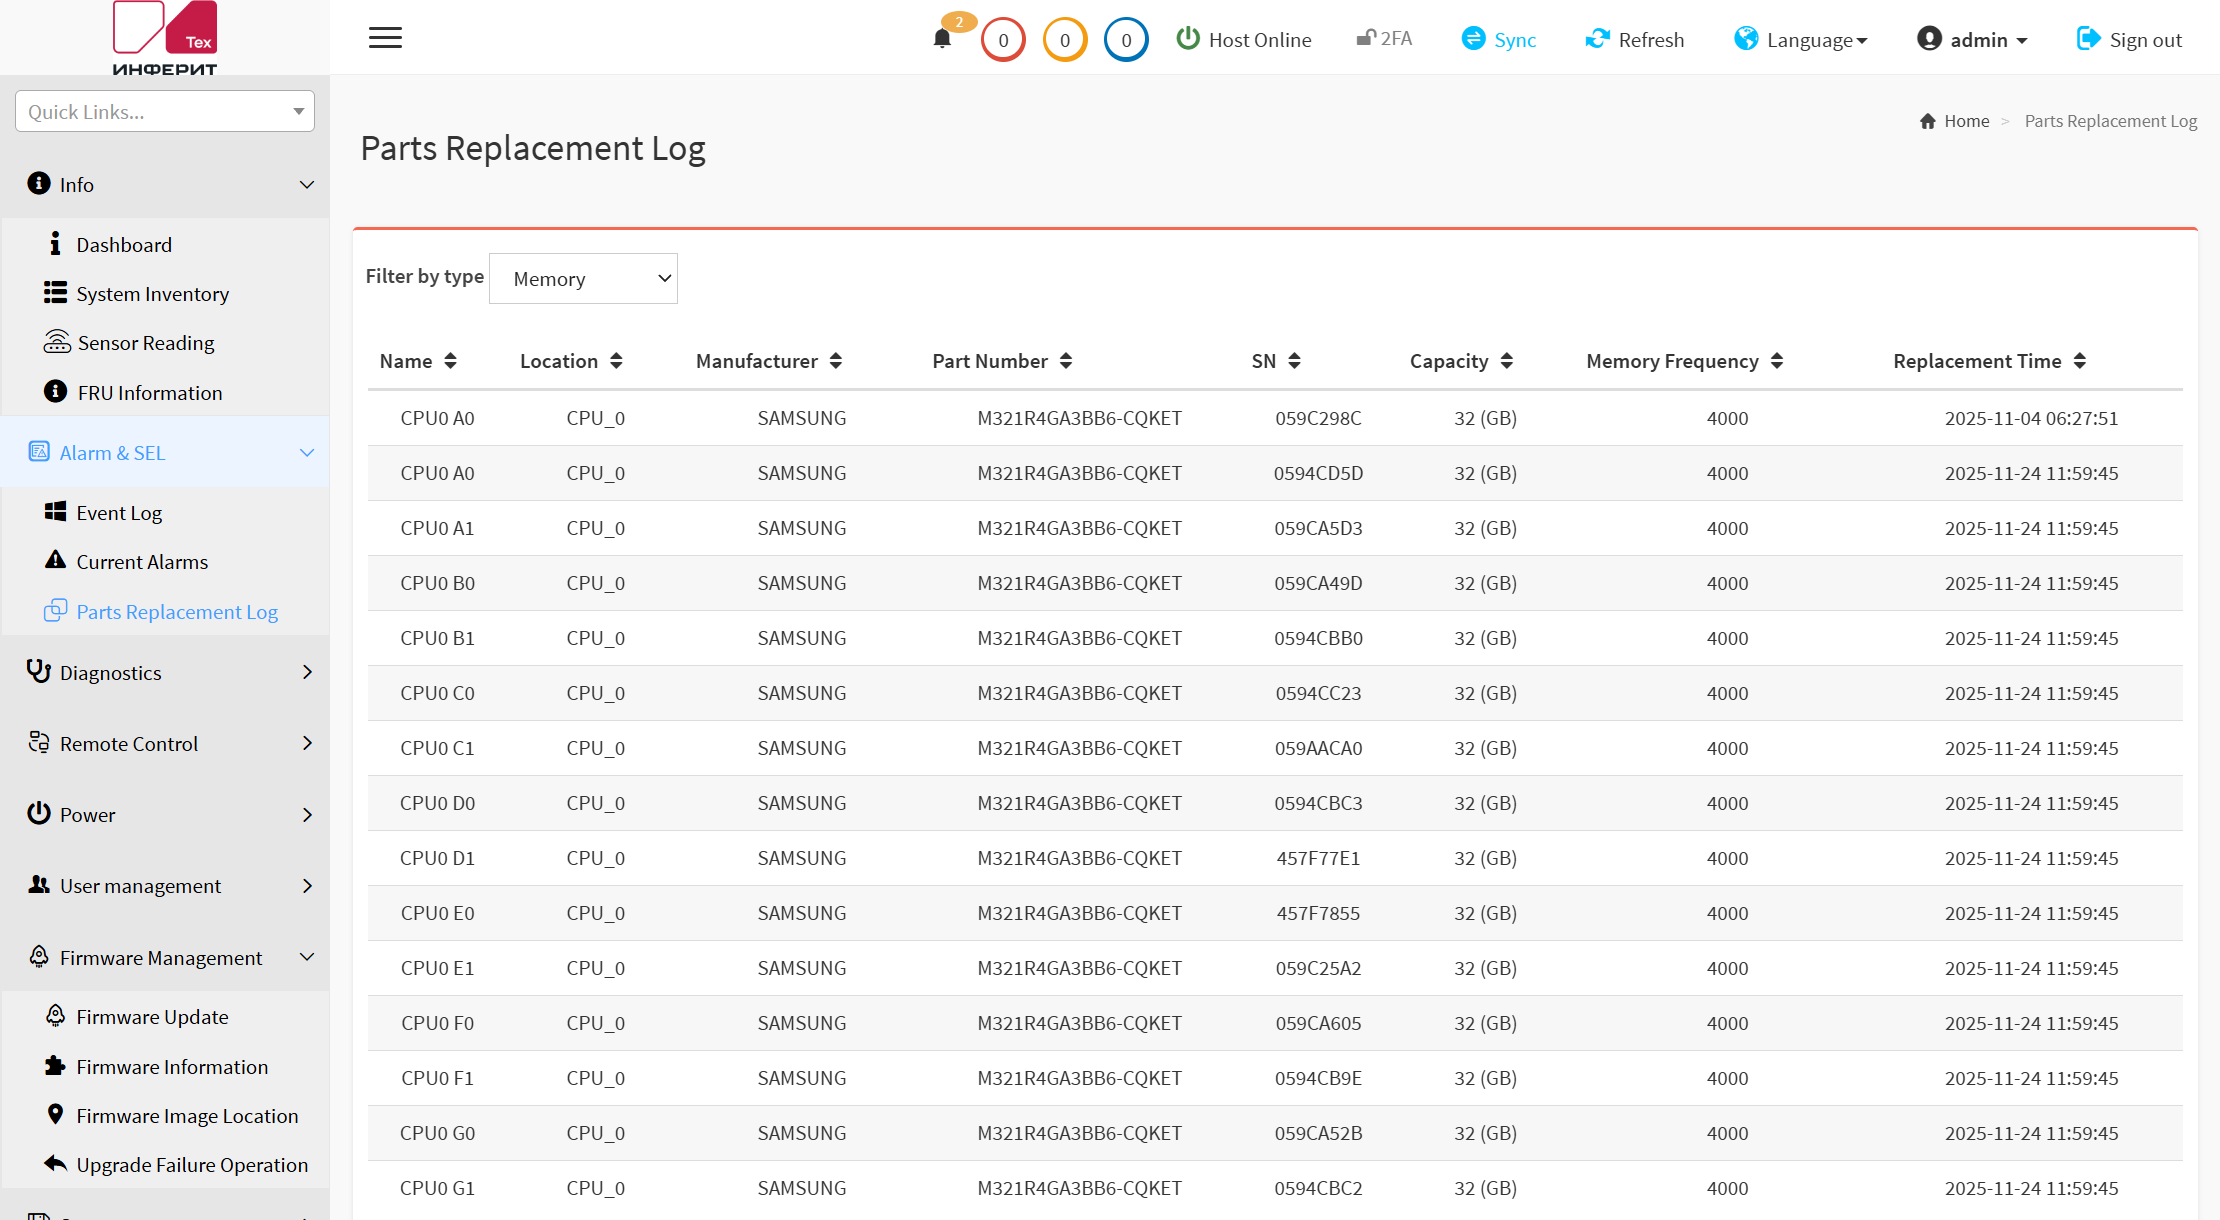The width and height of the screenshot is (2220, 1220).
Task: Open the notification bell icon
Action: (942, 39)
